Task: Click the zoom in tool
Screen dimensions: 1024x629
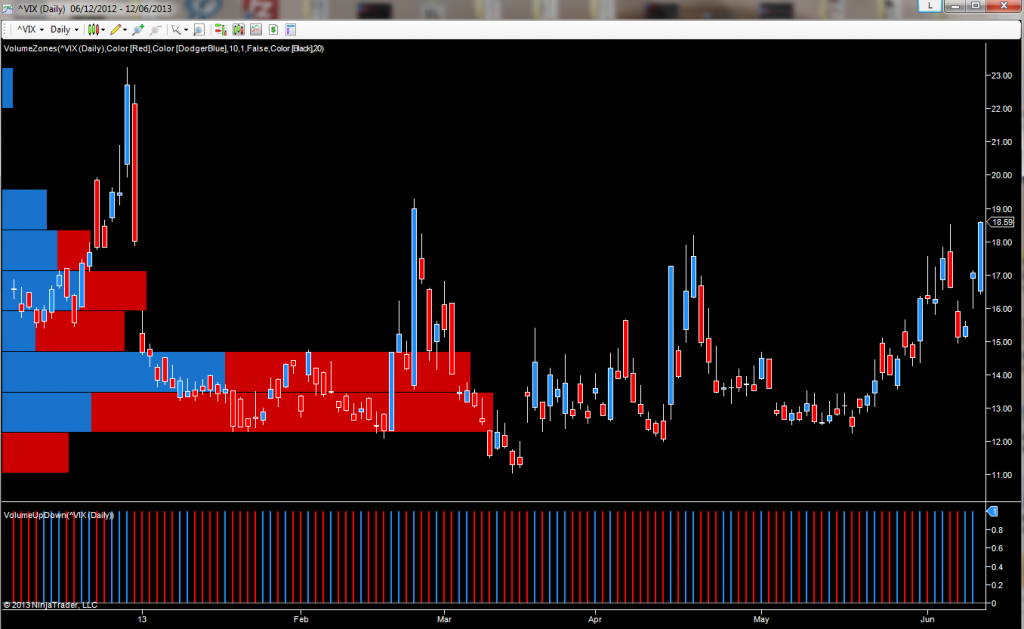Action: pos(138,29)
